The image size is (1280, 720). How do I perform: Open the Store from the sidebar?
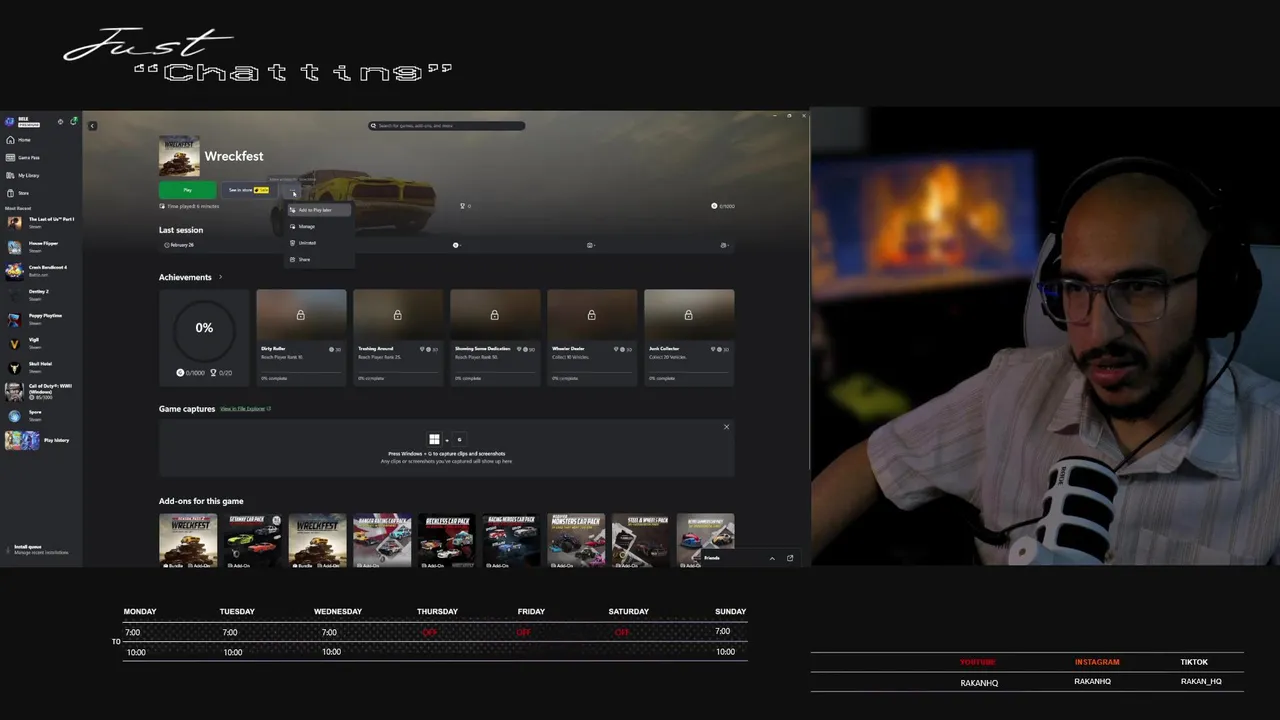(40, 193)
